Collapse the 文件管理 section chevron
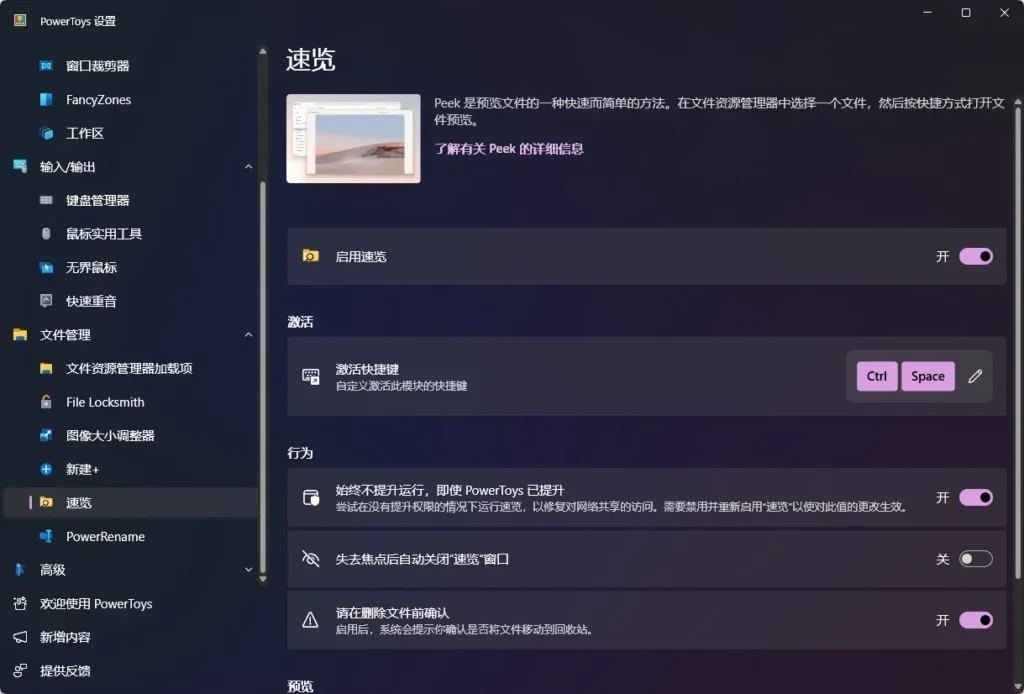The height and width of the screenshot is (694, 1024). pyautogui.click(x=248, y=335)
